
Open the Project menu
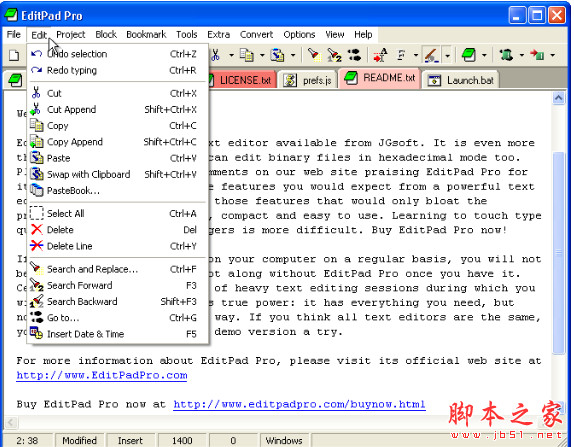point(71,34)
